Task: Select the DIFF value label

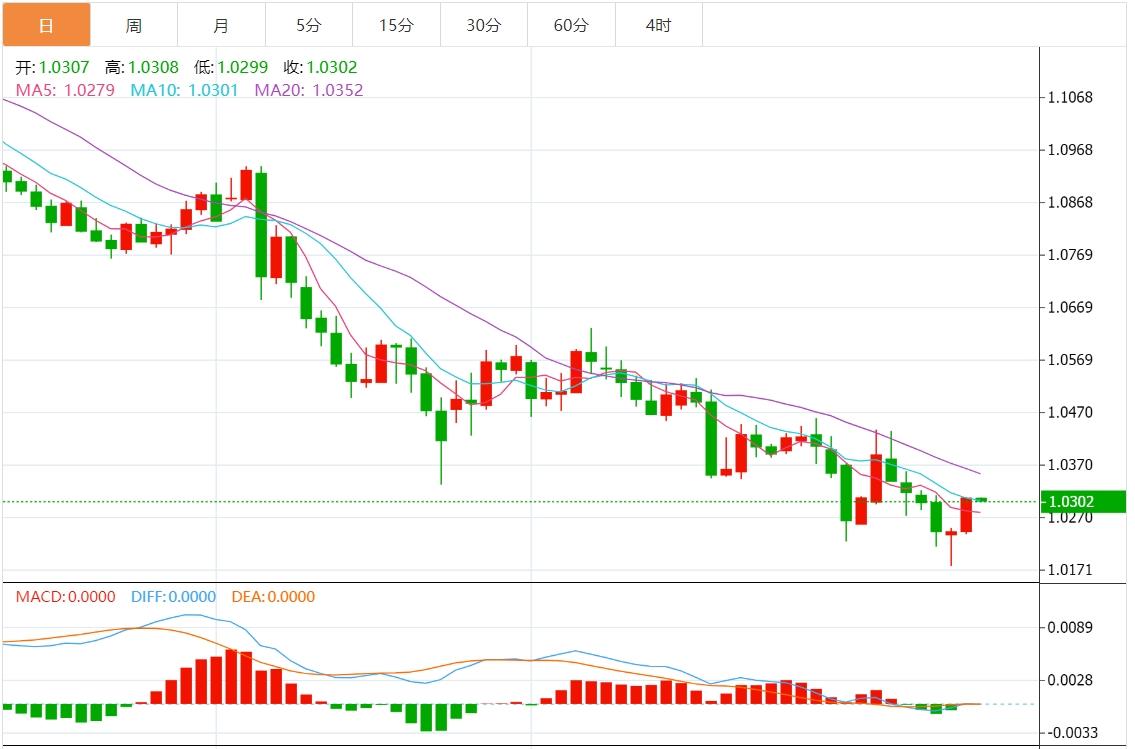Action: 173,597
